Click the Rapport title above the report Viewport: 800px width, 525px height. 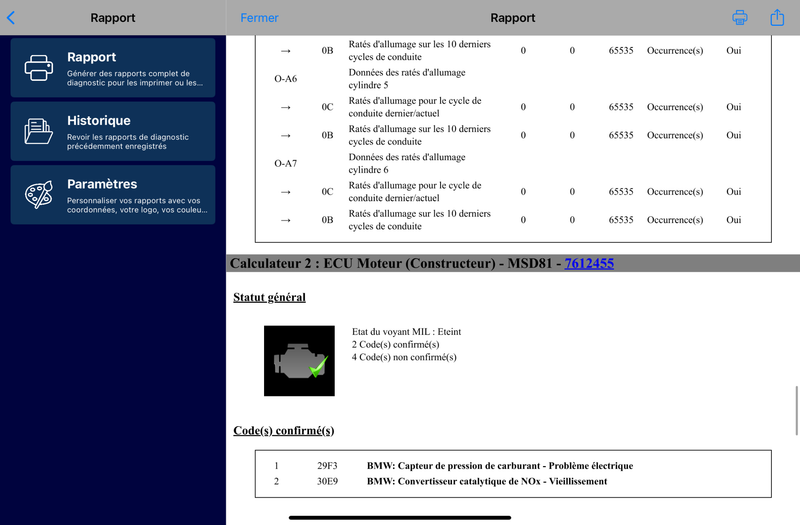coord(513,18)
